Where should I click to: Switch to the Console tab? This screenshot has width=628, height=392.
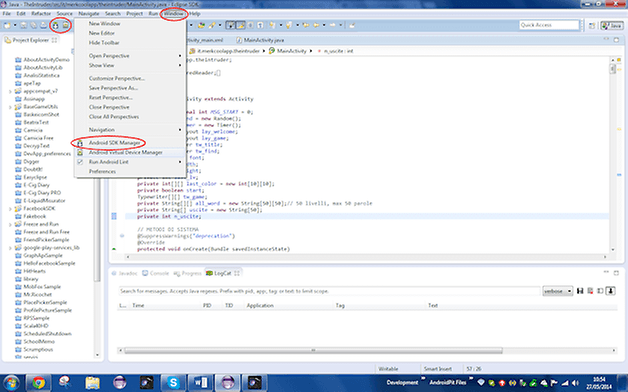[x=155, y=273]
